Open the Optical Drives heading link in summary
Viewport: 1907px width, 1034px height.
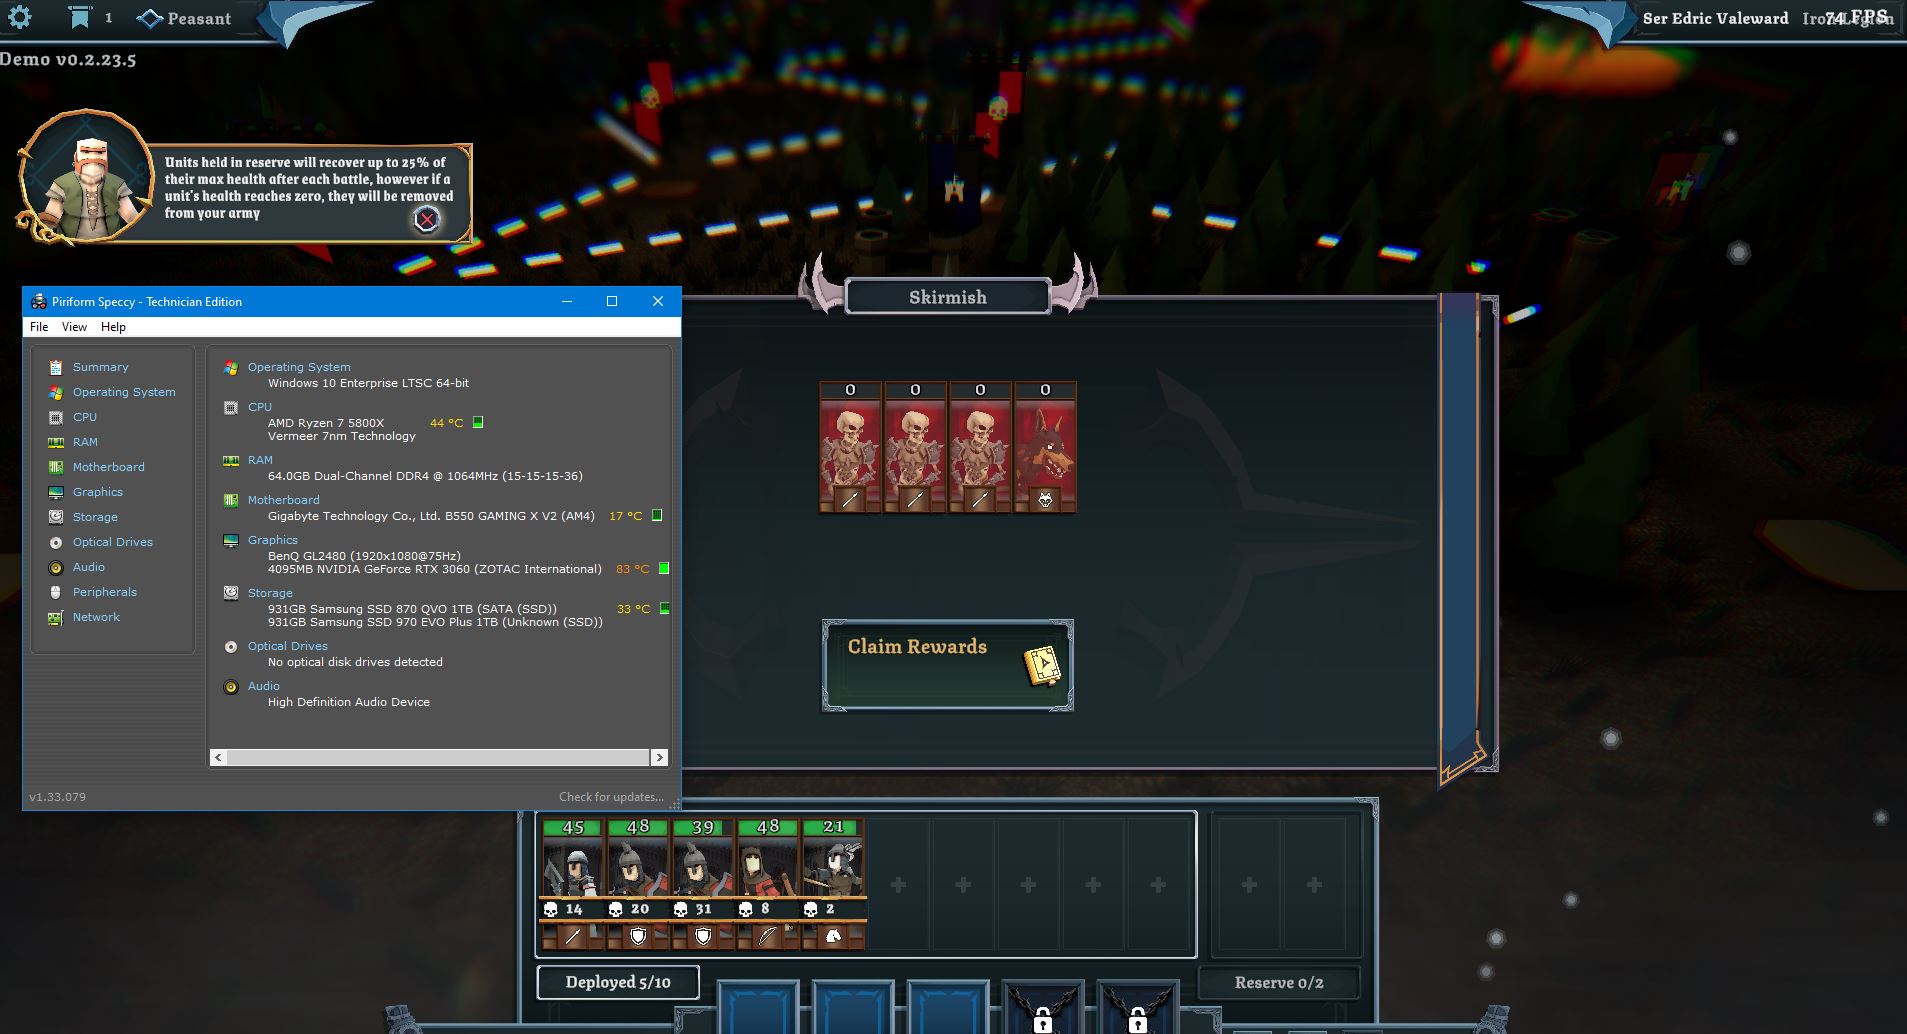click(x=288, y=646)
